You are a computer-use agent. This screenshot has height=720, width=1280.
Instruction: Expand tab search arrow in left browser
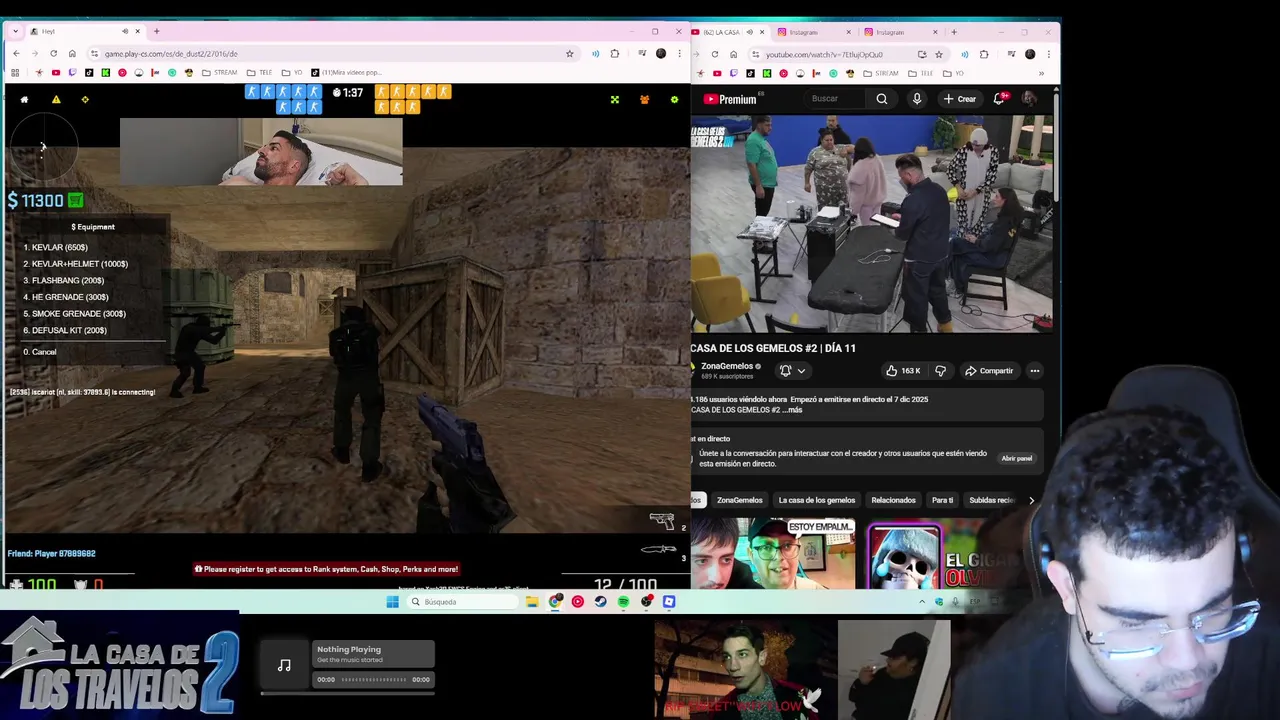tap(16, 32)
